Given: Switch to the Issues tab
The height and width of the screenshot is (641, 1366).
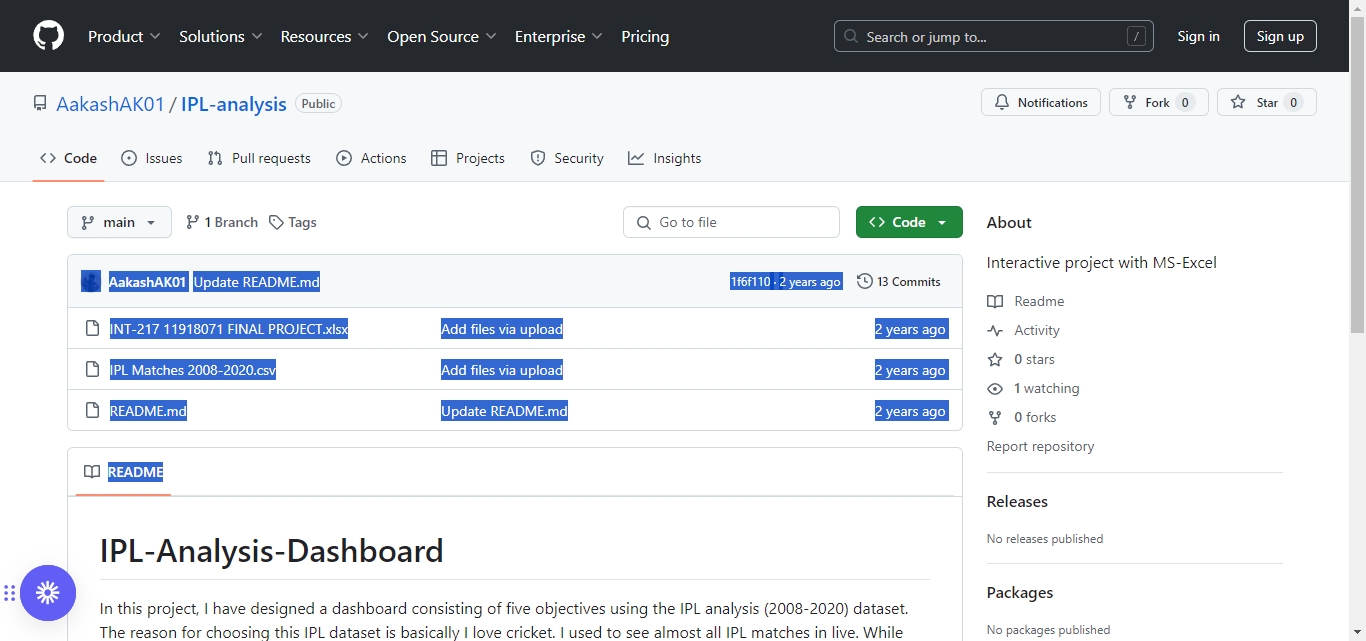Looking at the screenshot, I should coord(152,158).
